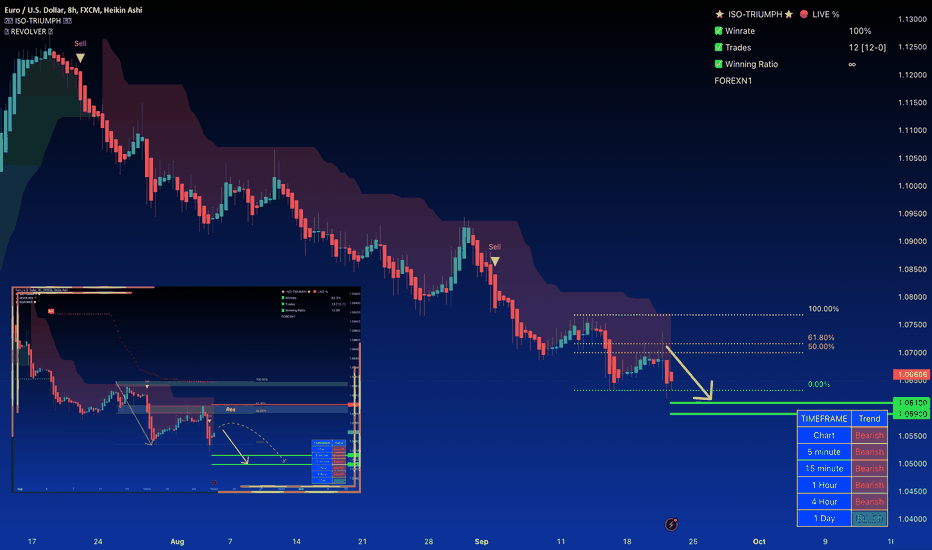
Task: Select the Fibonacci 0.00% level label
Action: point(819,385)
